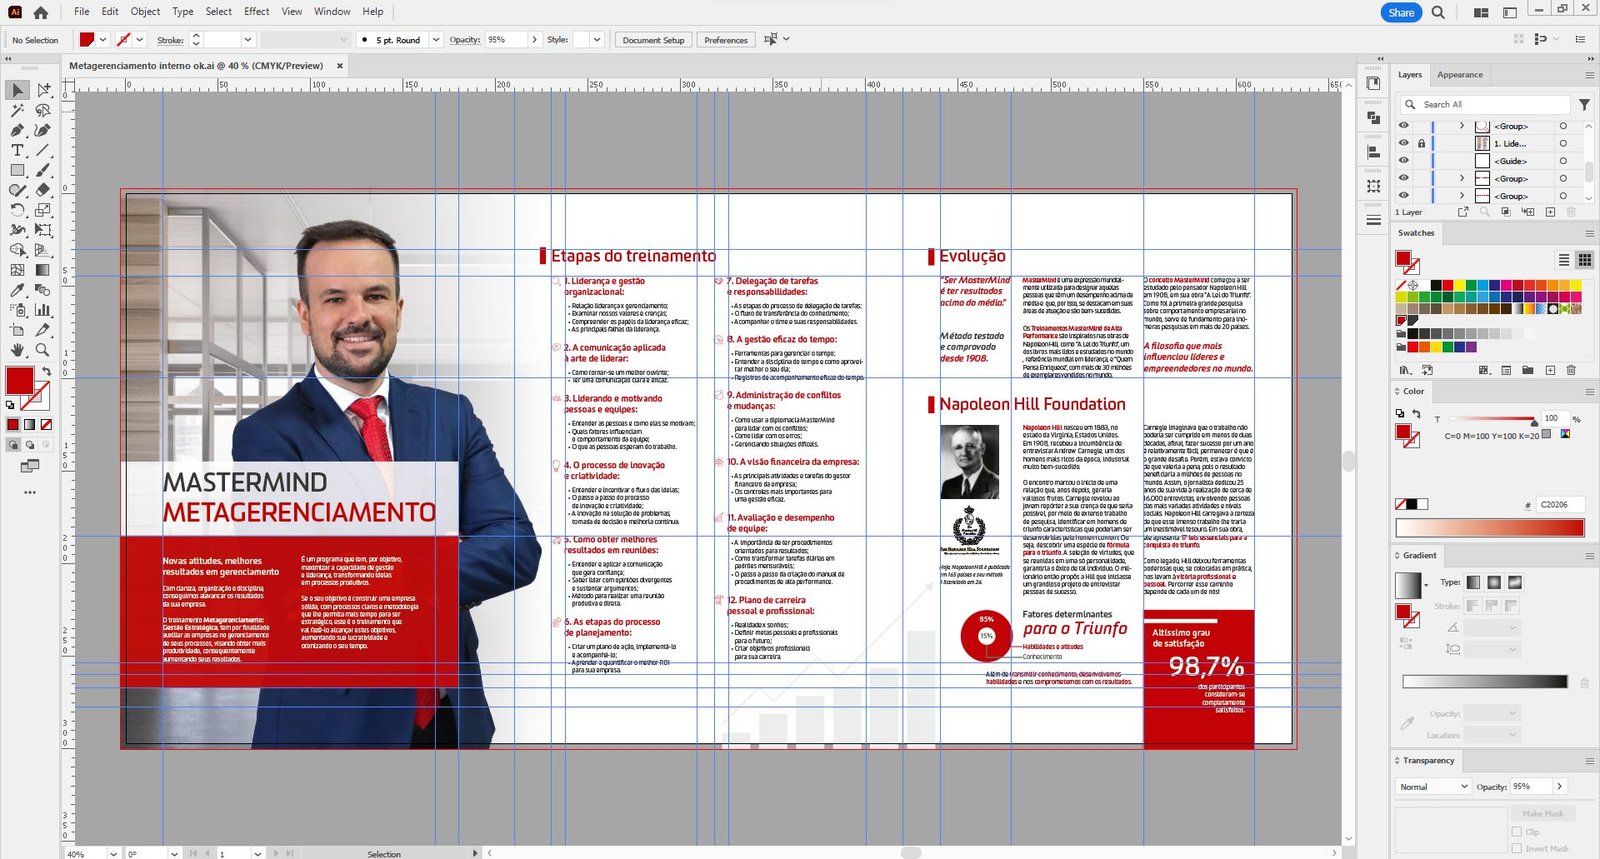The width and height of the screenshot is (1600, 859).
Task: Toggle the Invert Mask checkbox
Action: 1517,848
